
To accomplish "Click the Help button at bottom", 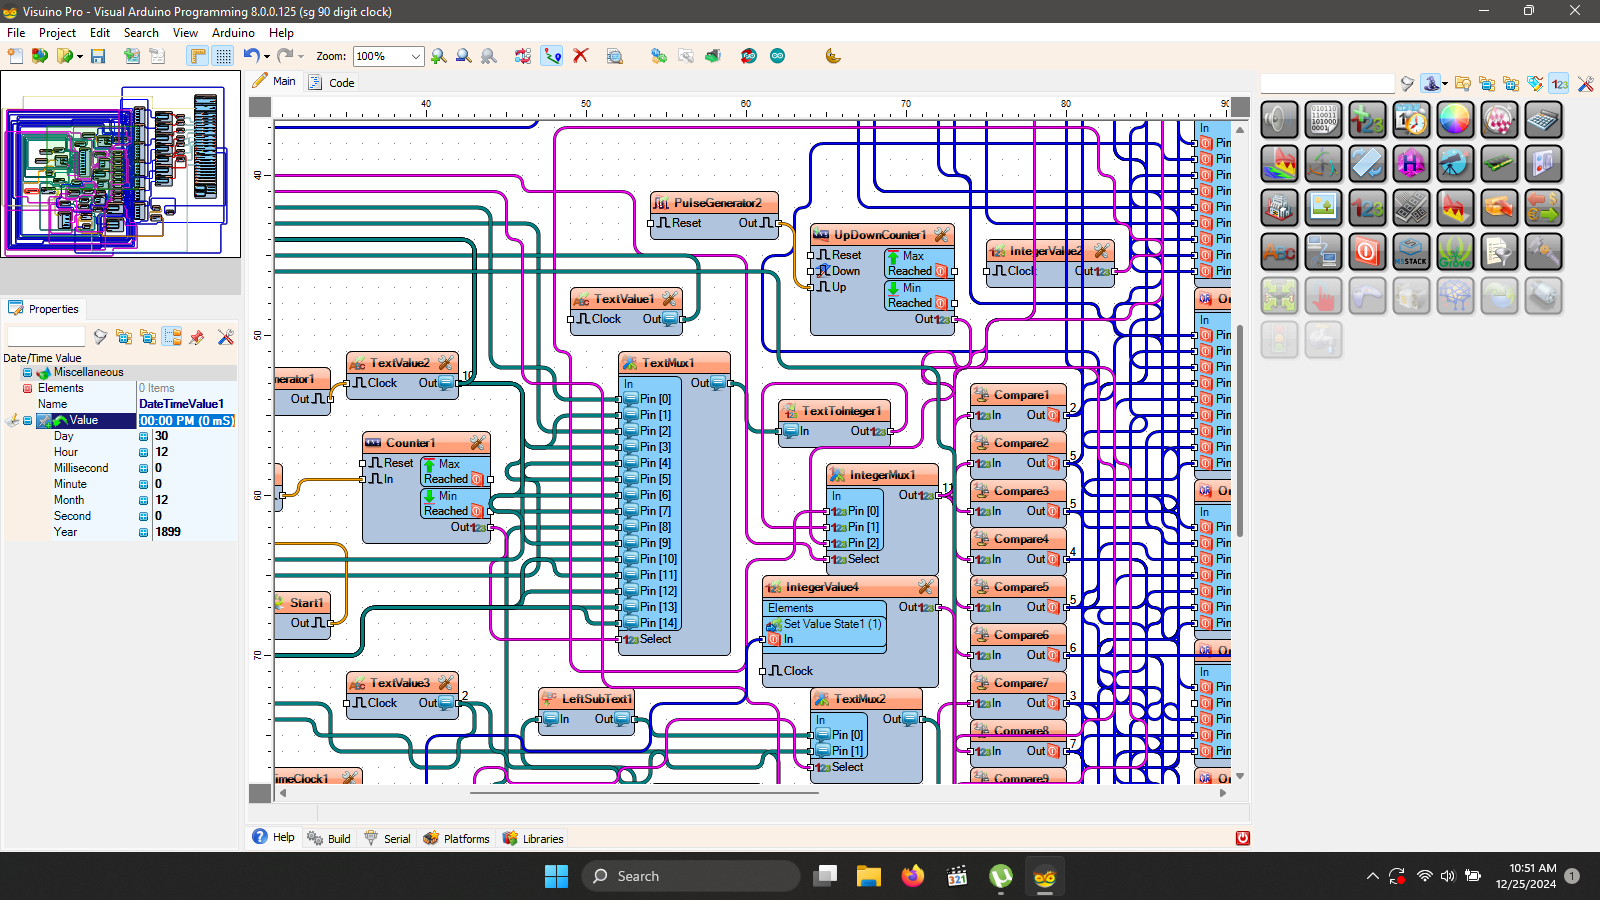I will coord(273,837).
